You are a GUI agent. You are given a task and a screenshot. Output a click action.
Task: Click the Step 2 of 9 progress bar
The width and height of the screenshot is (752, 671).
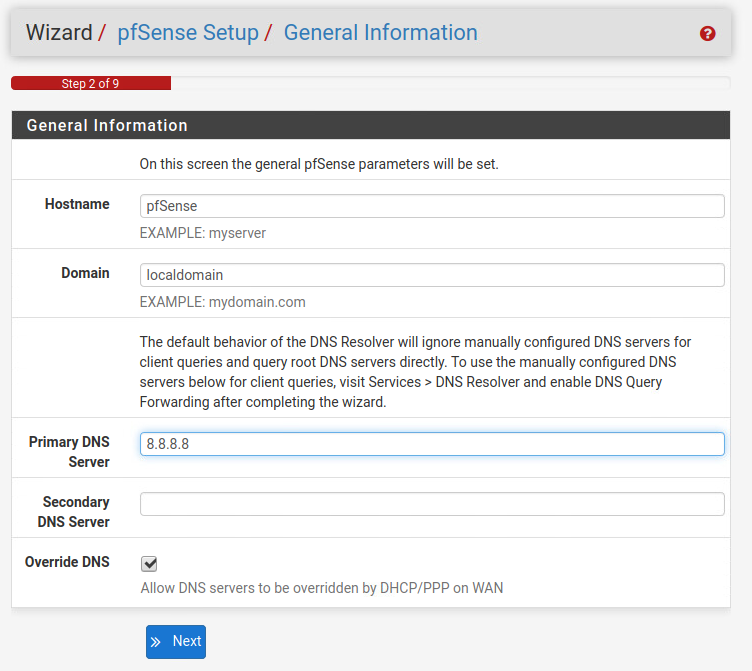[x=91, y=83]
